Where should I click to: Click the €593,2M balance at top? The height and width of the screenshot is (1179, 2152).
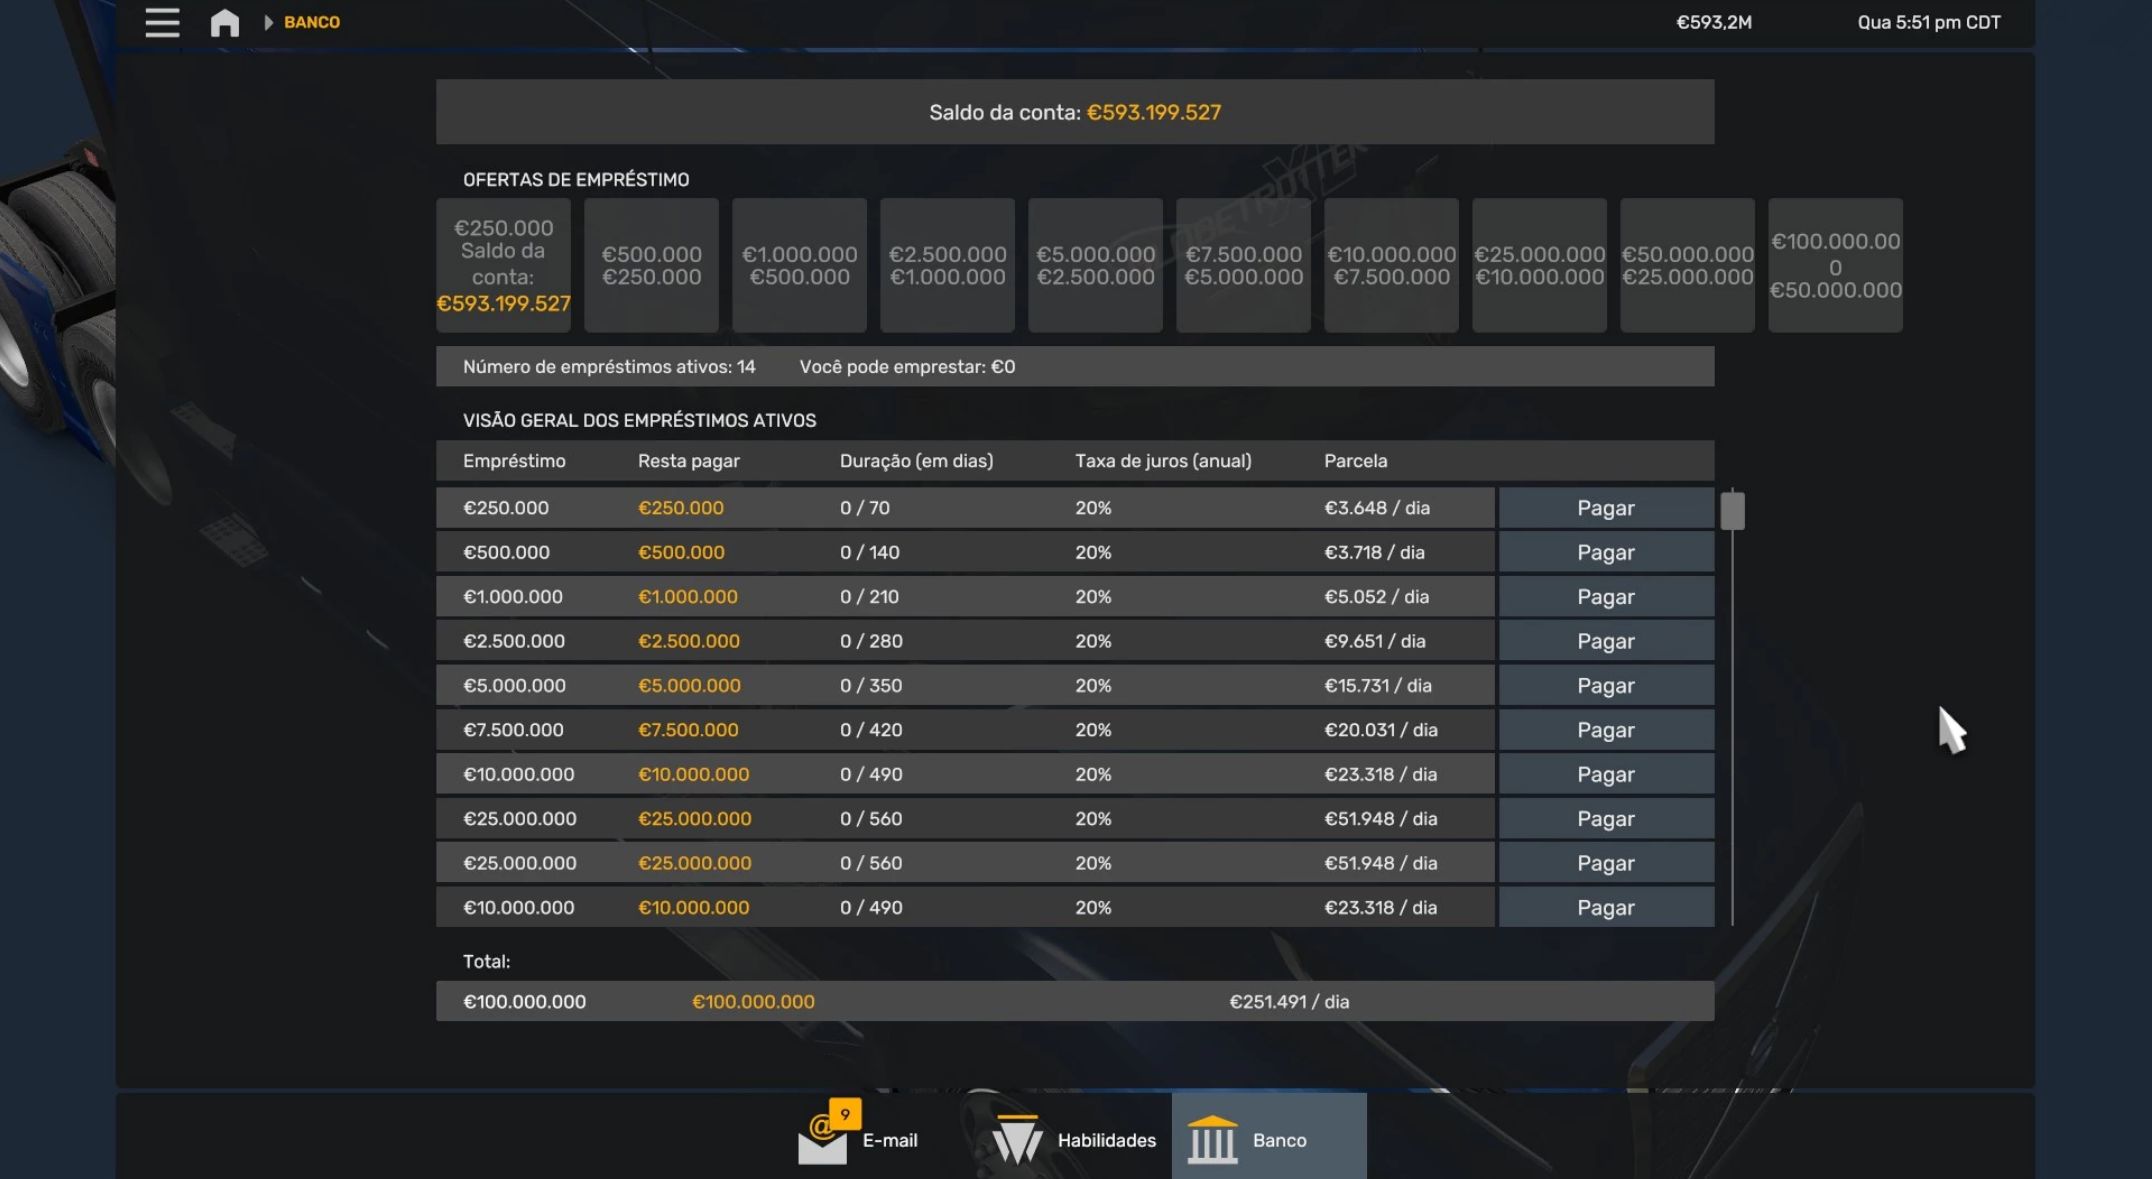point(1713,22)
